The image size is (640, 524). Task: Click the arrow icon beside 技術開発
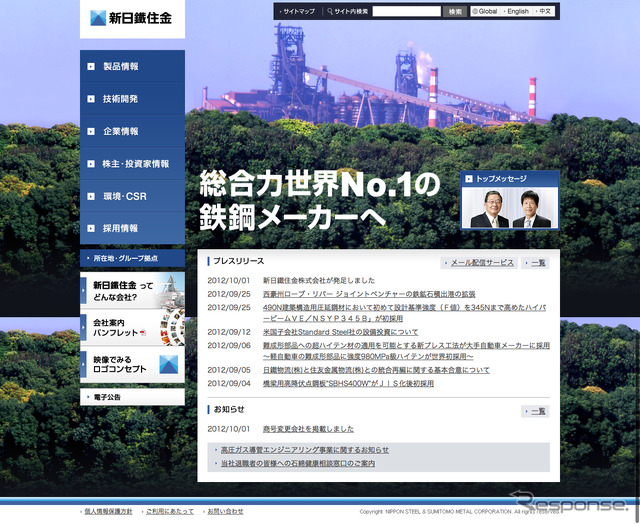[x=91, y=99]
